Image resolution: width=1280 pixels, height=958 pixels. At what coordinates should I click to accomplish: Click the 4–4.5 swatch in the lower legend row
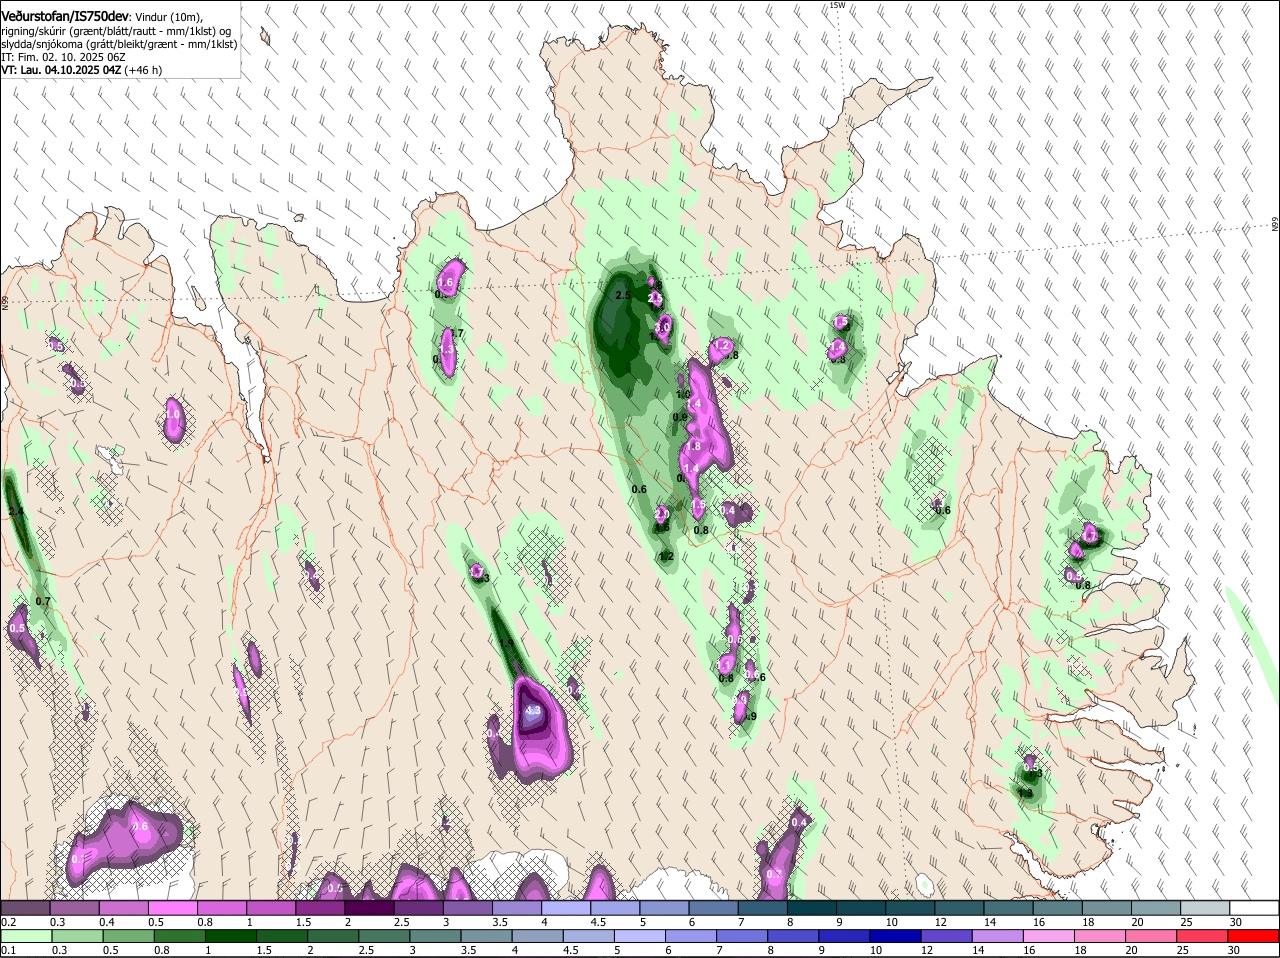538,936
